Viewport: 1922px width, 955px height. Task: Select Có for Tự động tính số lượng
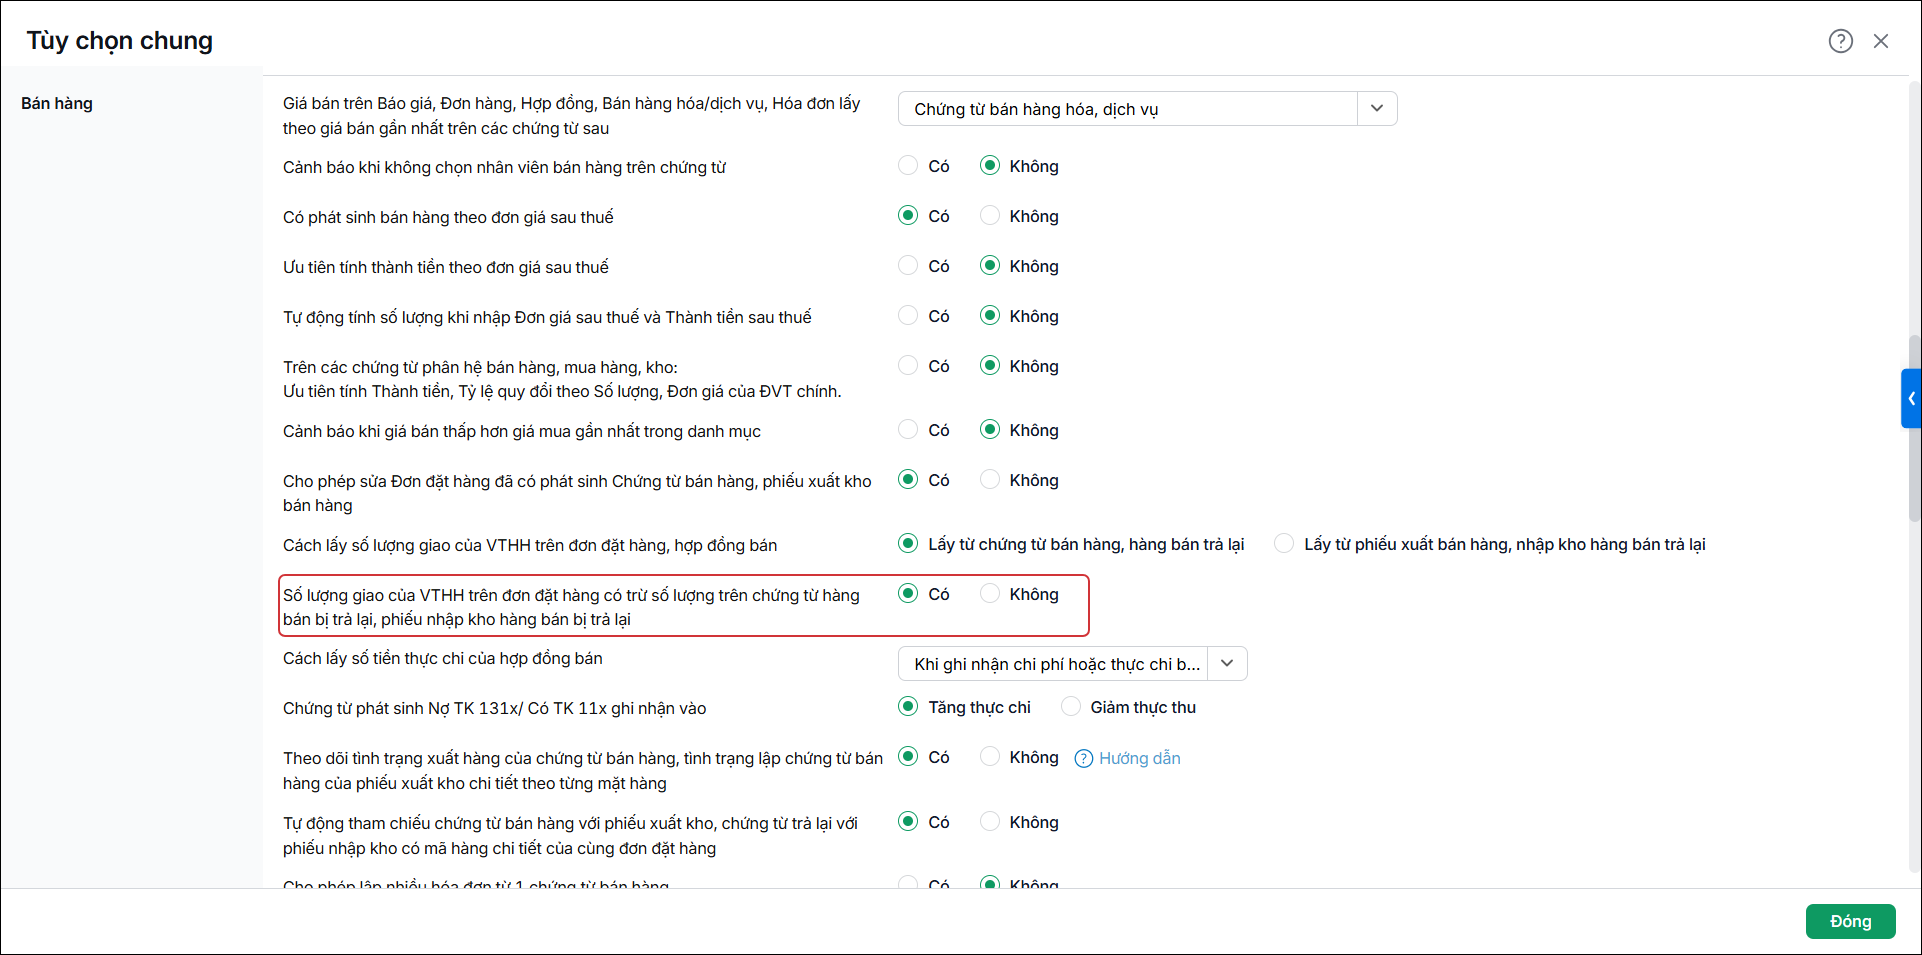[908, 316]
